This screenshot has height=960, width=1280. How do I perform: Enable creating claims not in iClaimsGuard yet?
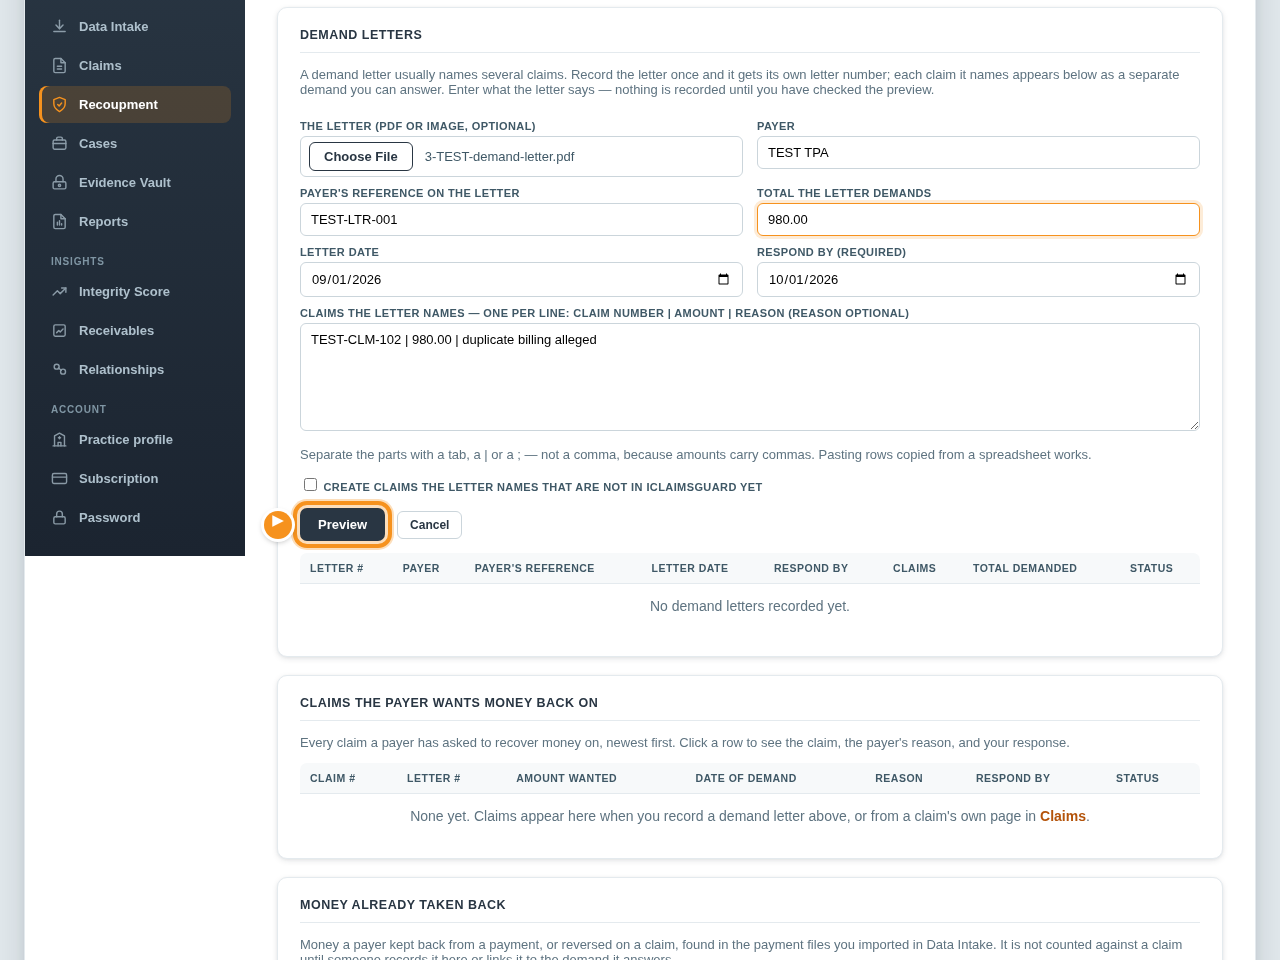(310, 485)
